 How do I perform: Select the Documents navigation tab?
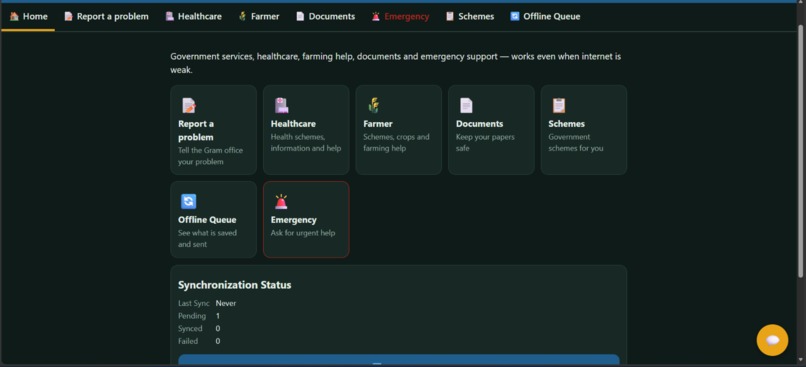(325, 16)
